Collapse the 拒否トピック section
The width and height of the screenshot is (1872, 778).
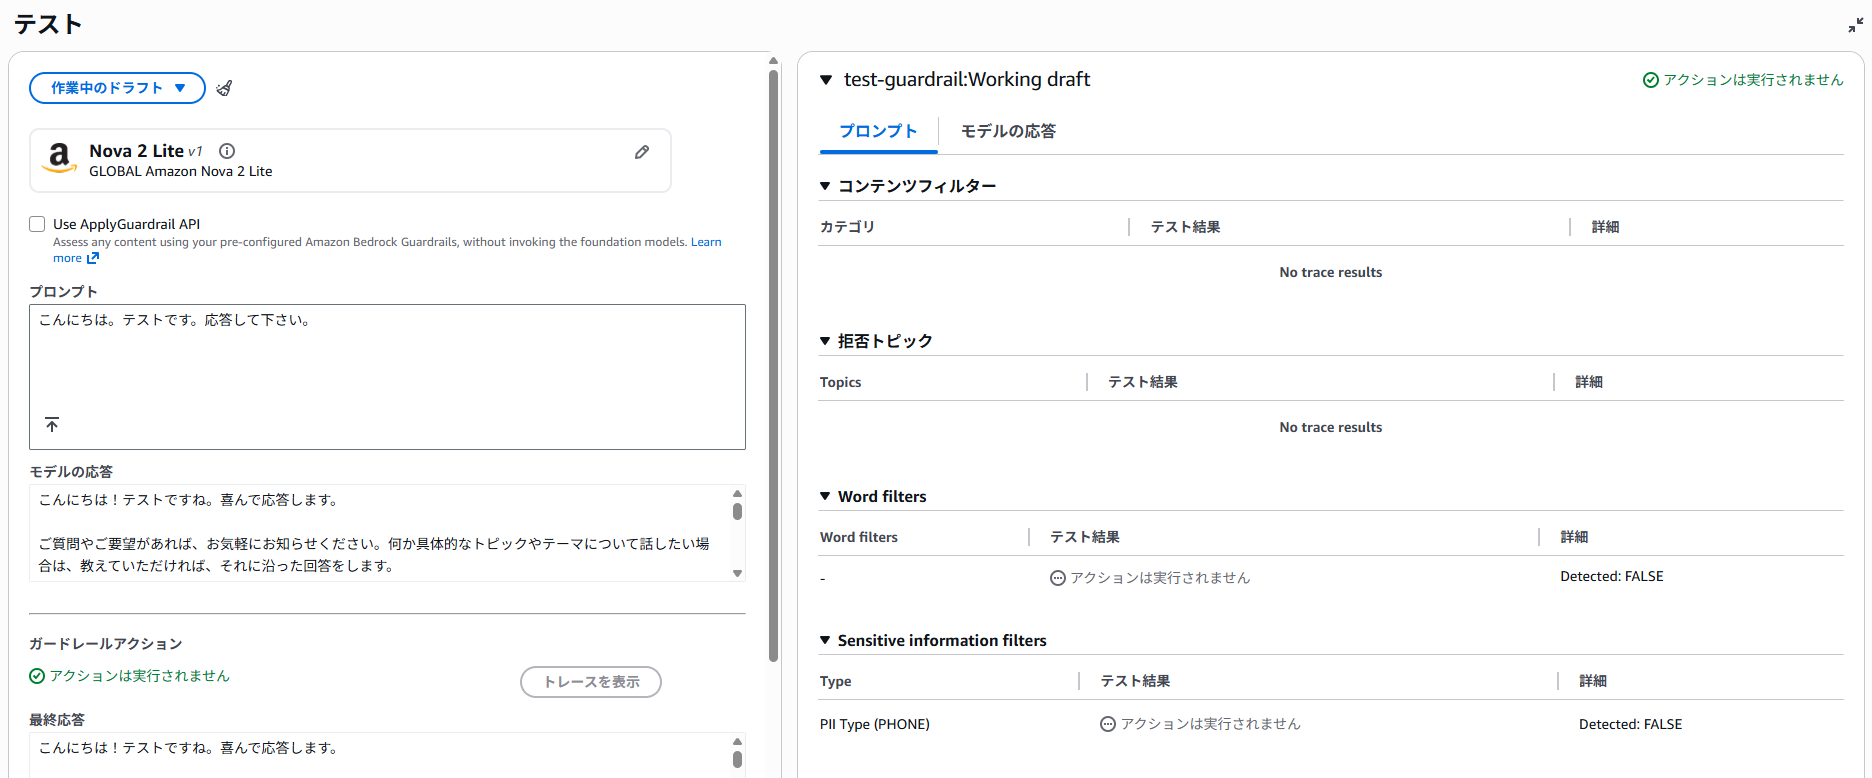pos(825,341)
